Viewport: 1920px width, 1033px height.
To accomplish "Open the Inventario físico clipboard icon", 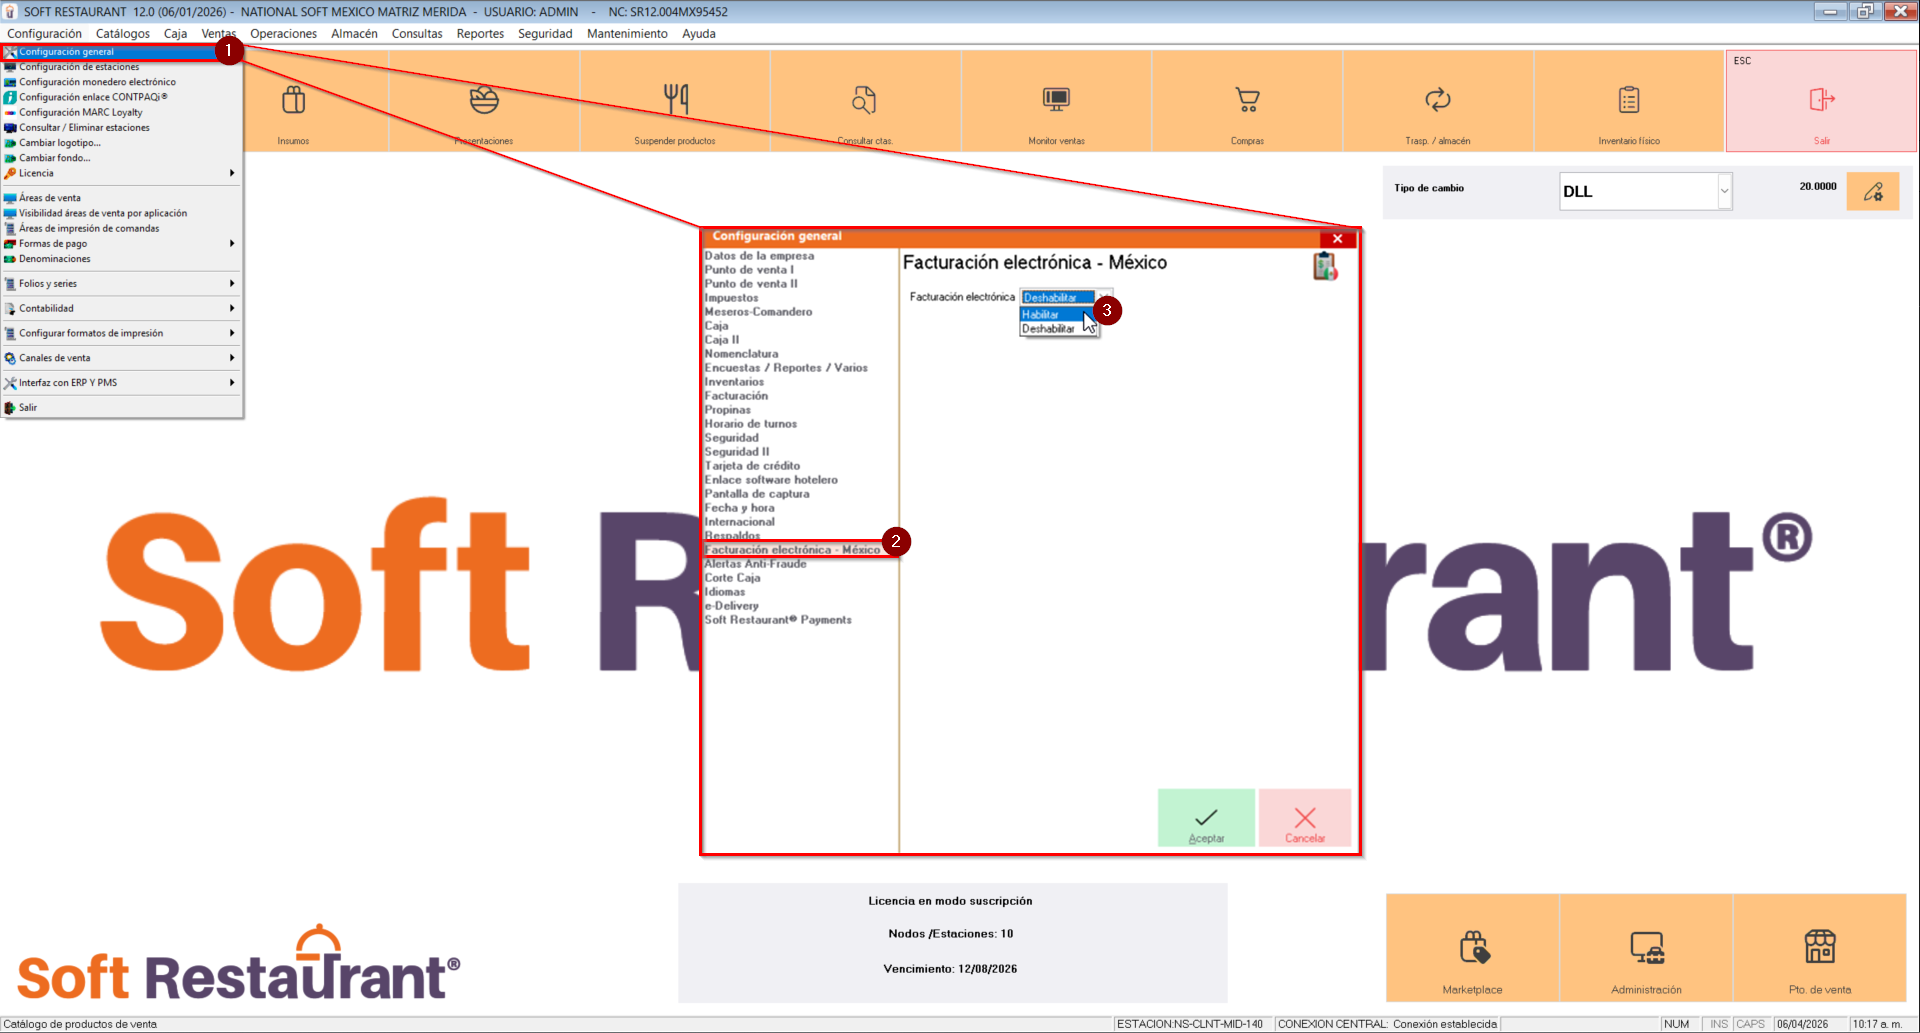I will (1629, 100).
